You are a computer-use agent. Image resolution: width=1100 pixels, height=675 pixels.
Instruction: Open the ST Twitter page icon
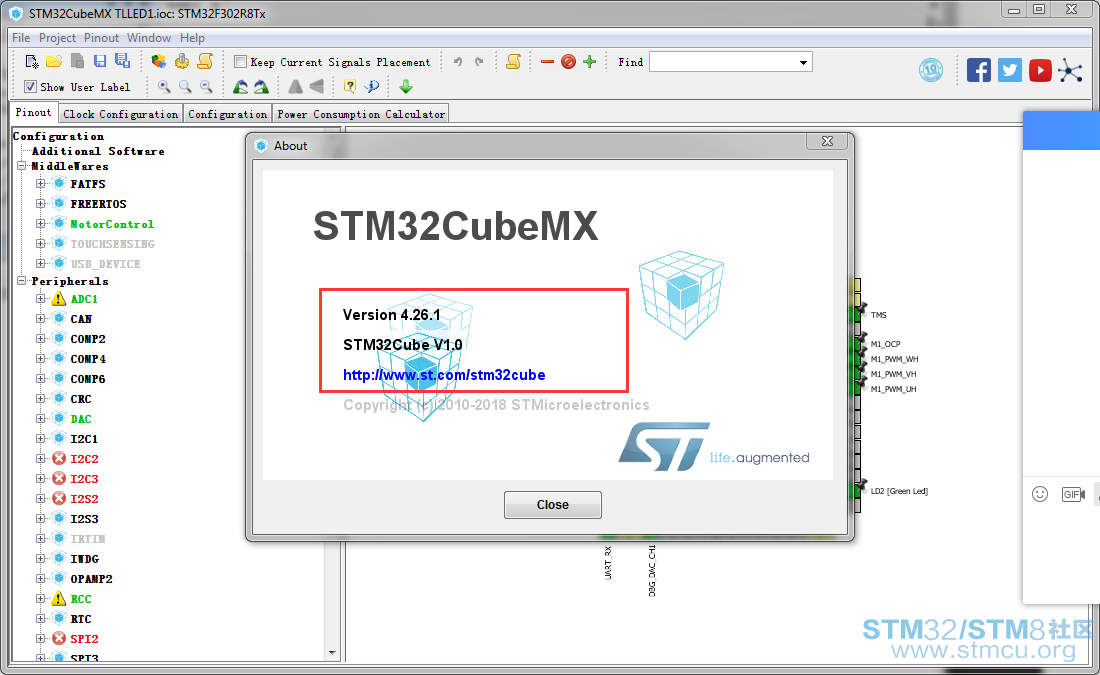click(x=1010, y=70)
